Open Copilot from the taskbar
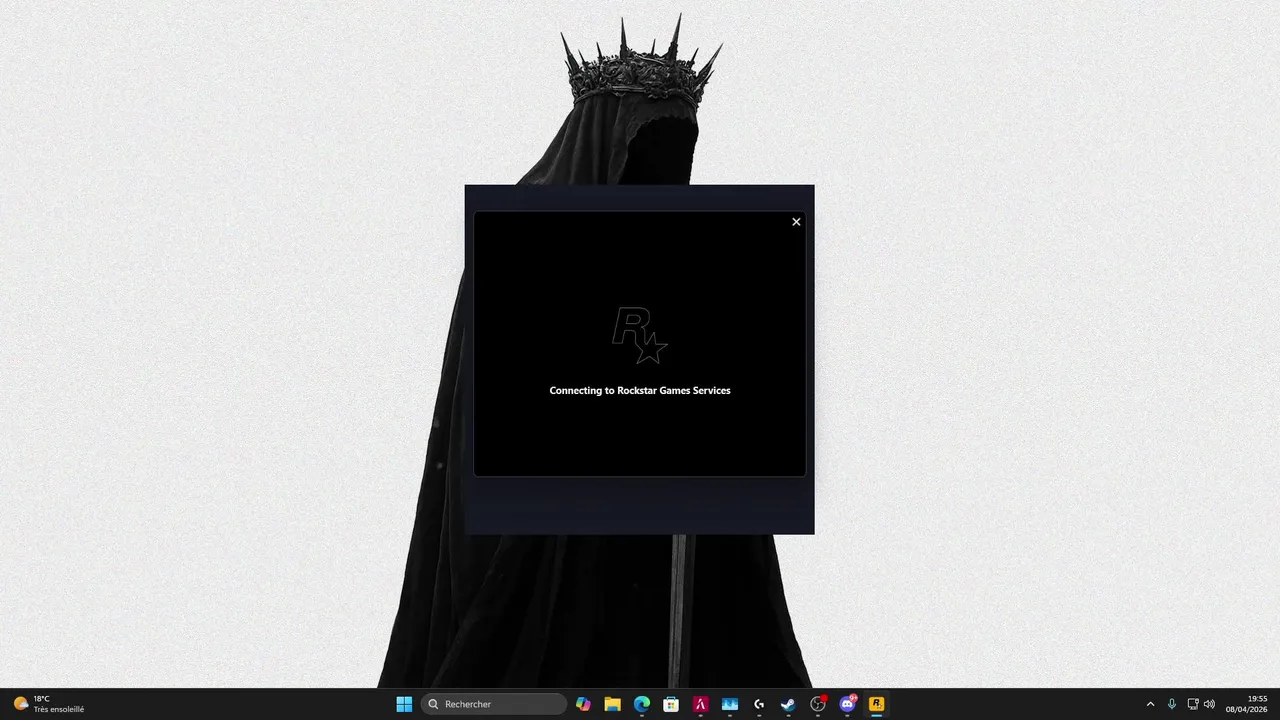Image resolution: width=1280 pixels, height=720 pixels. [x=583, y=704]
